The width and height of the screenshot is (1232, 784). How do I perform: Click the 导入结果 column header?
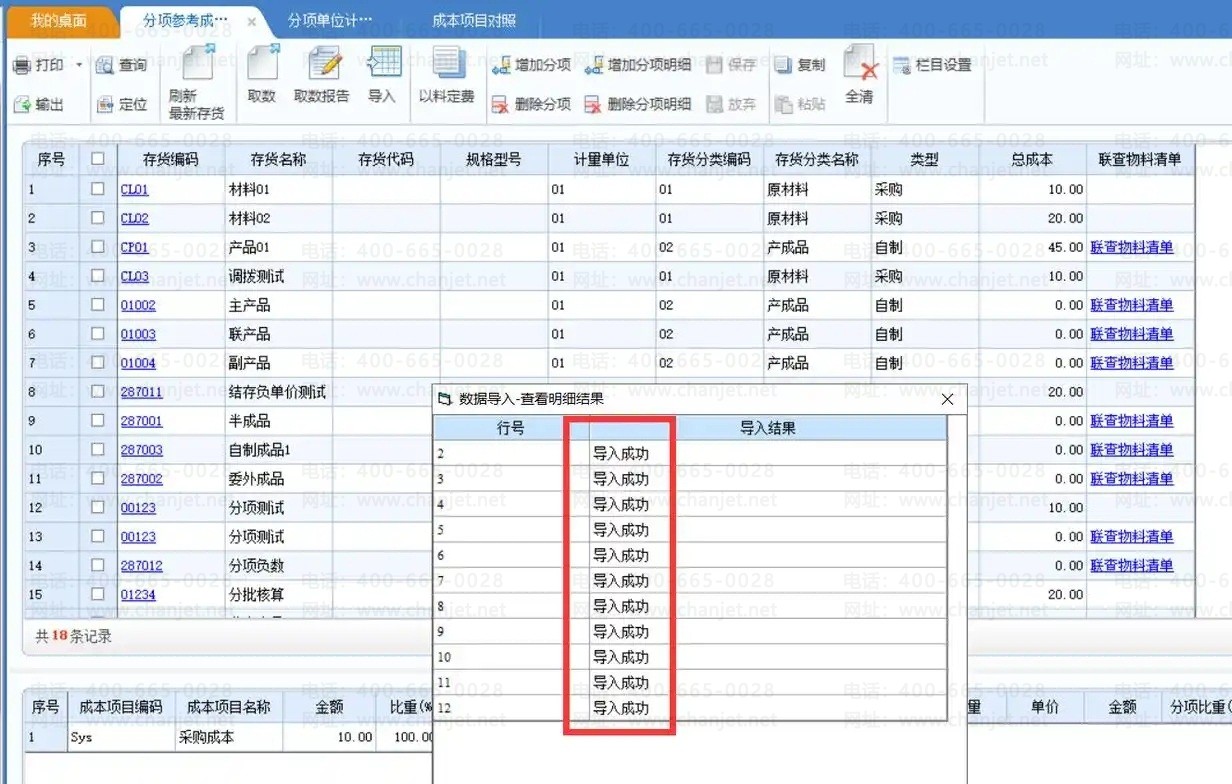click(x=767, y=428)
